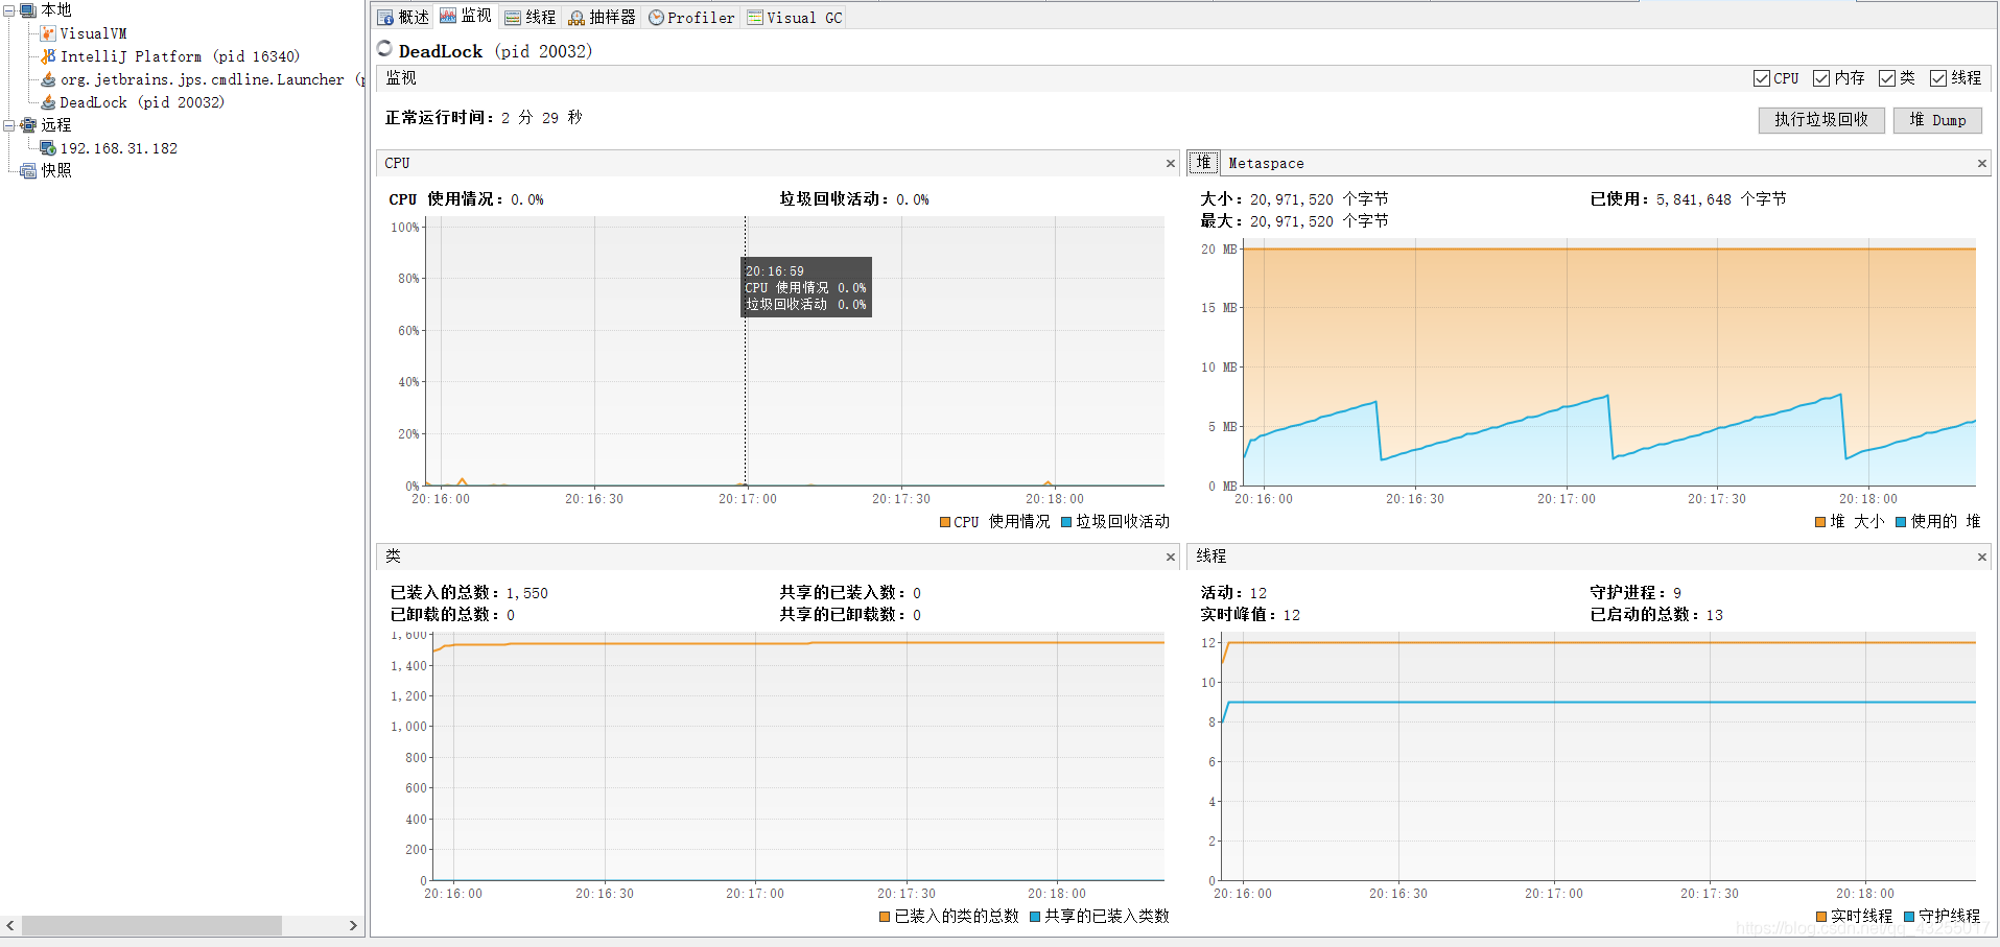Click the 垃圾回收活动 legend swatch
Screen dimensions: 2000x947
click(1066, 522)
